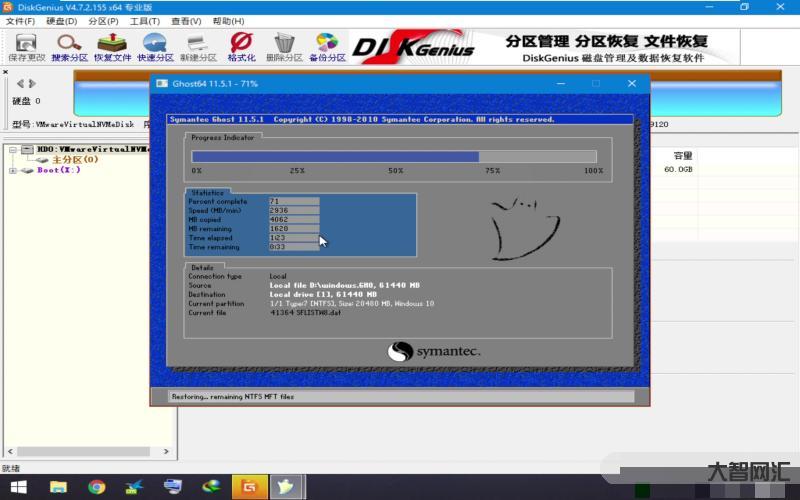Viewport: 800px width, 500px height.
Task: Close the disk panel with small x
Action: [5, 72]
